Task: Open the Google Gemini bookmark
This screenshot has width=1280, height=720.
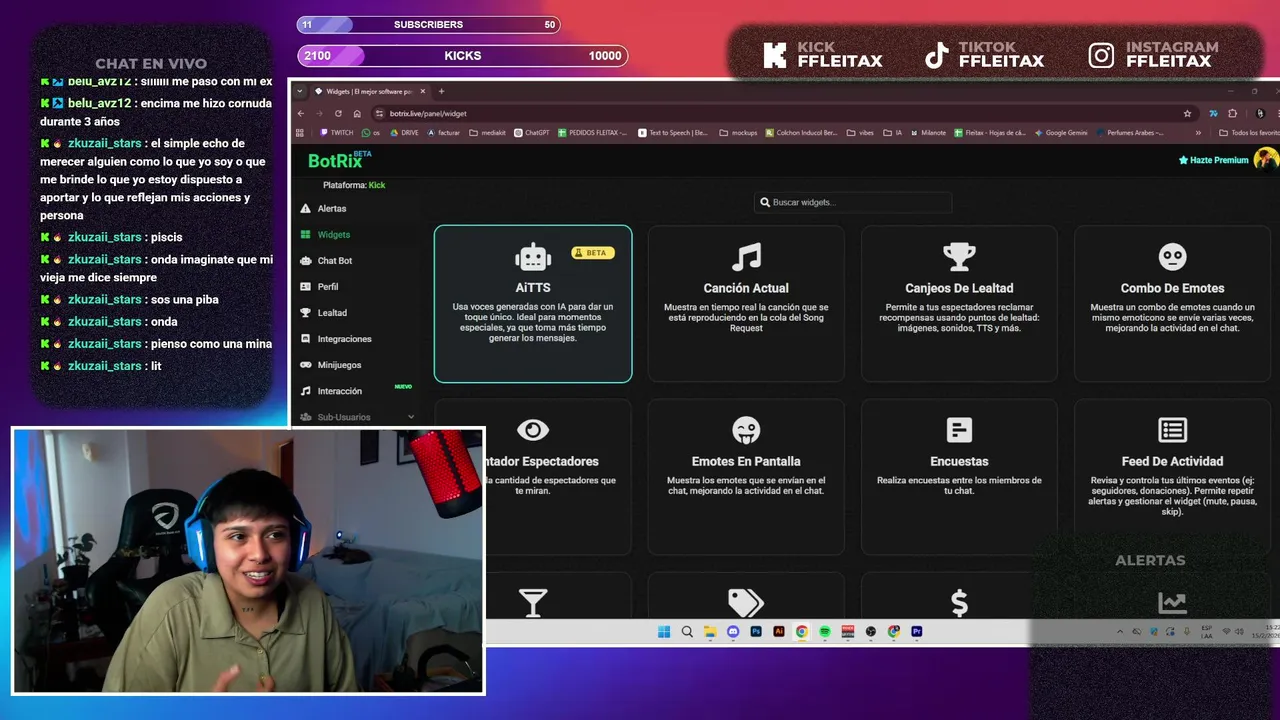Action: click(1061, 132)
